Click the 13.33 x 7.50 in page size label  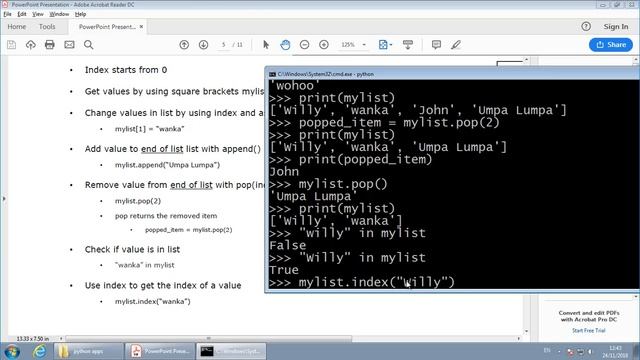click(33, 339)
